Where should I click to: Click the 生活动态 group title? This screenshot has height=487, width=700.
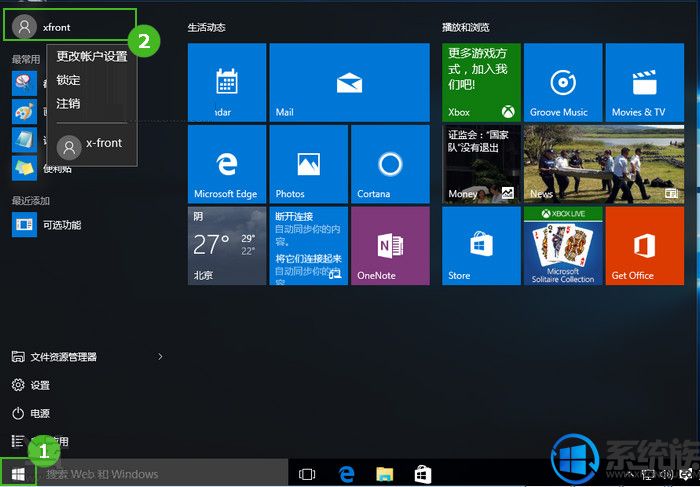click(206, 27)
